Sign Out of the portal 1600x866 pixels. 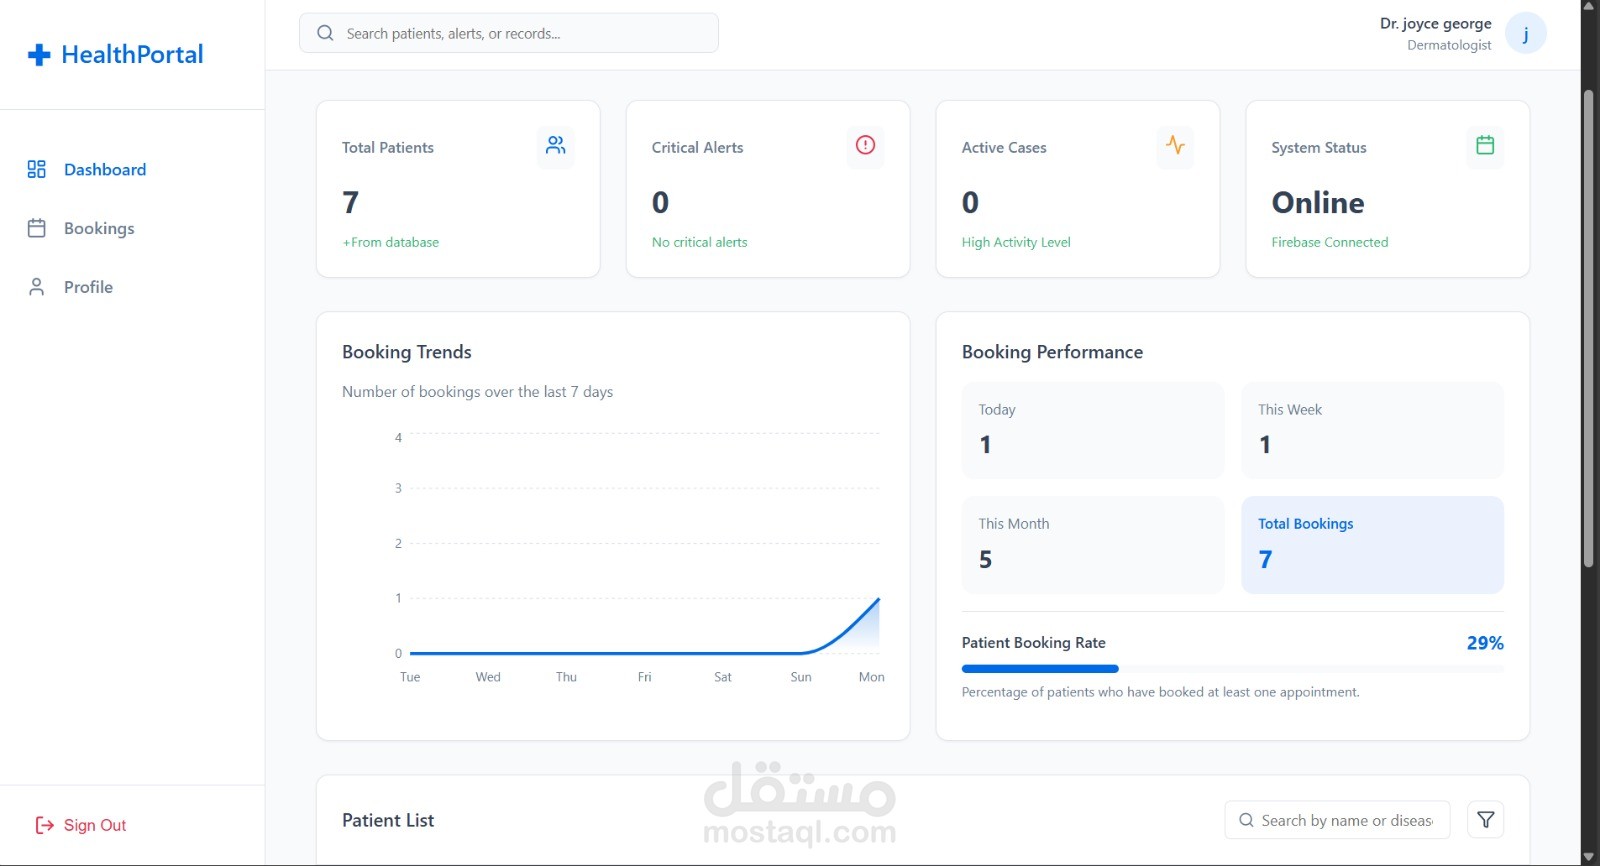[81, 825]
